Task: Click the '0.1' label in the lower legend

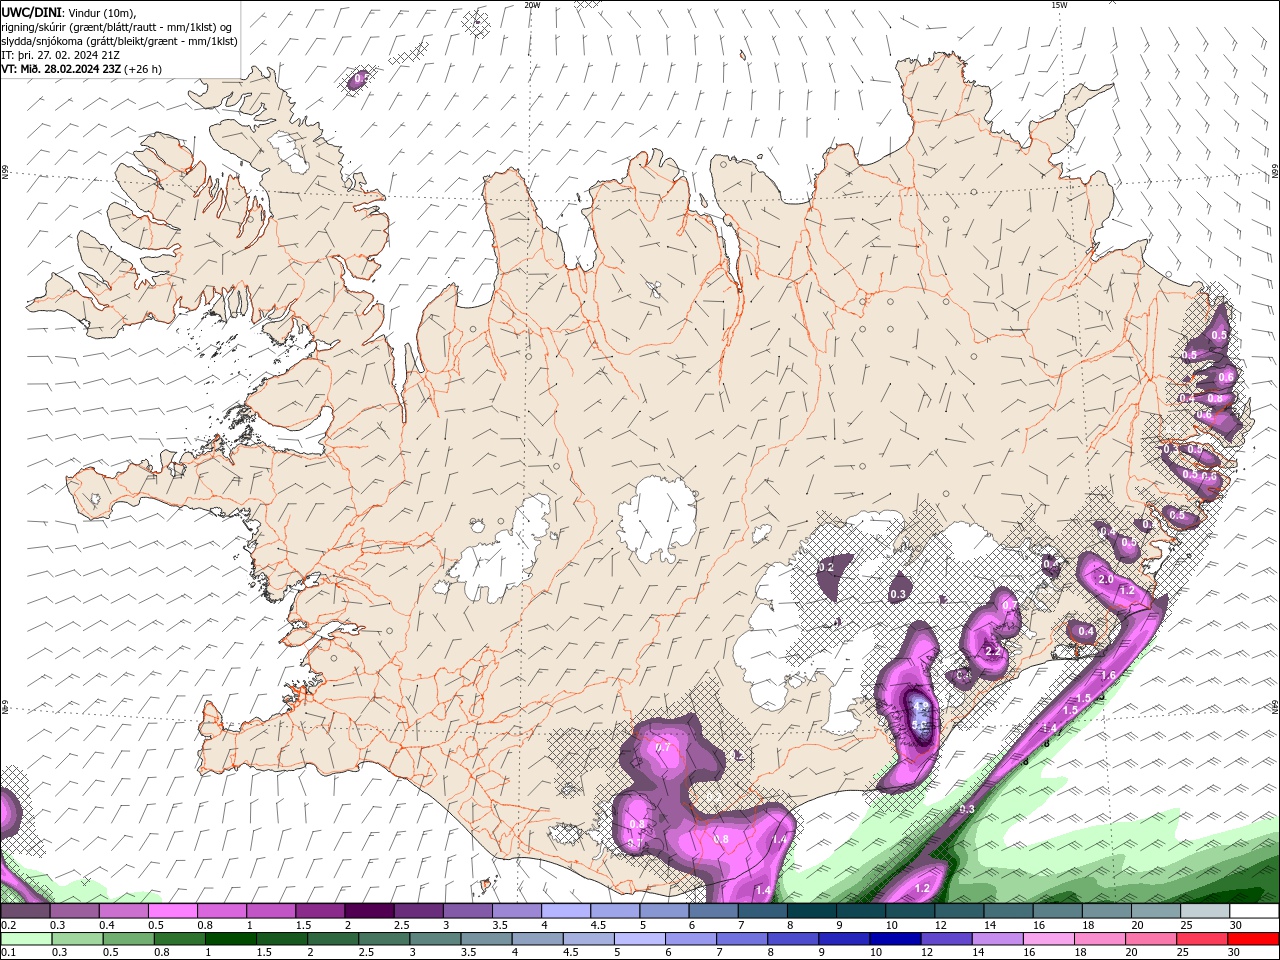Action: [8, 953]
